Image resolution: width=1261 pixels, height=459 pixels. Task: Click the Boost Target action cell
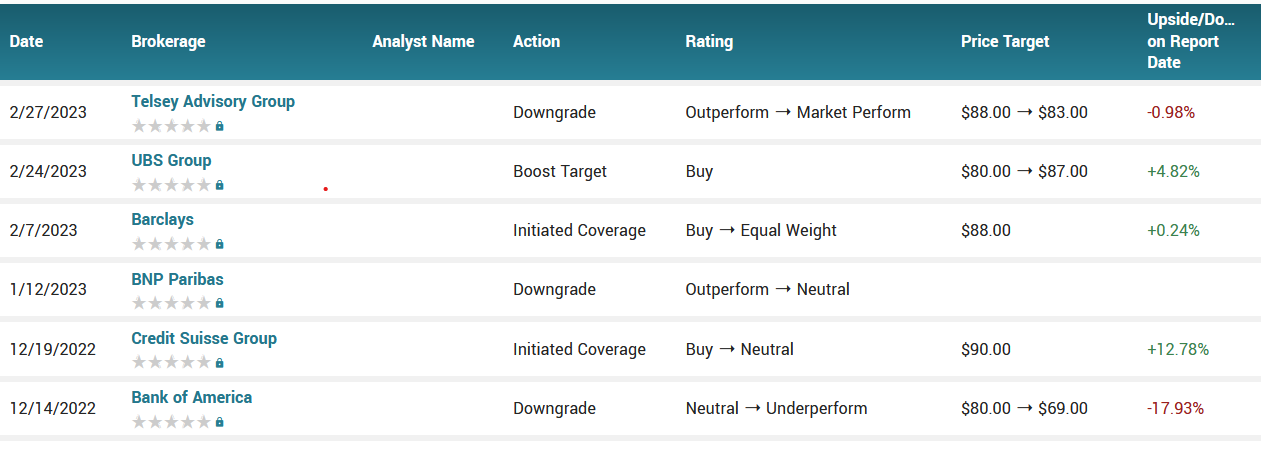pos(560,171)
